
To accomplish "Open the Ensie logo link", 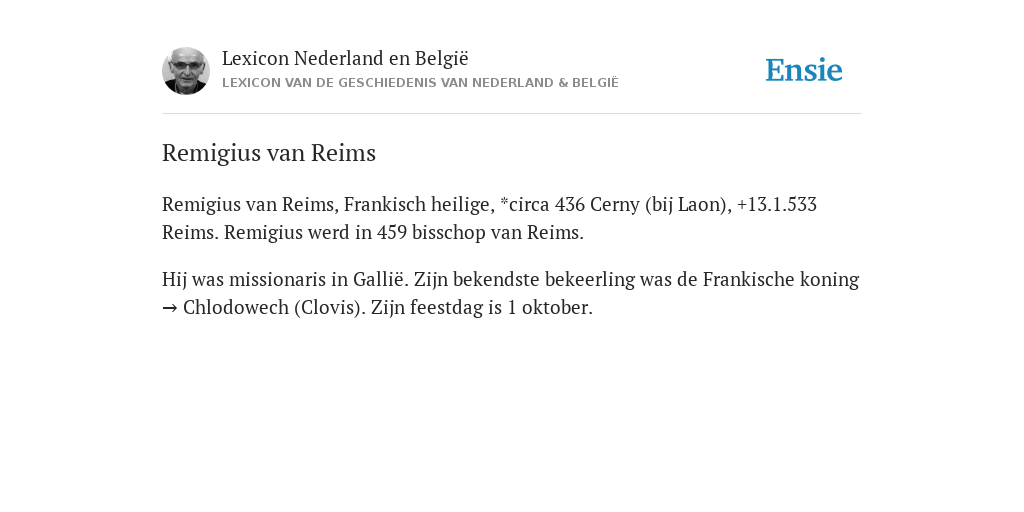I will point(804,70).
